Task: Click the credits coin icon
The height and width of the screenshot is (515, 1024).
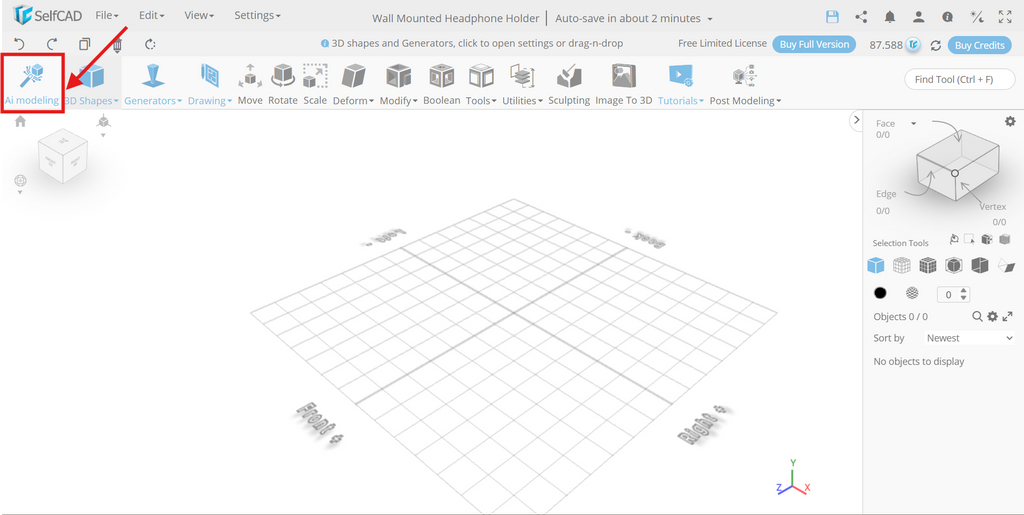Action: tap(914, 45)
